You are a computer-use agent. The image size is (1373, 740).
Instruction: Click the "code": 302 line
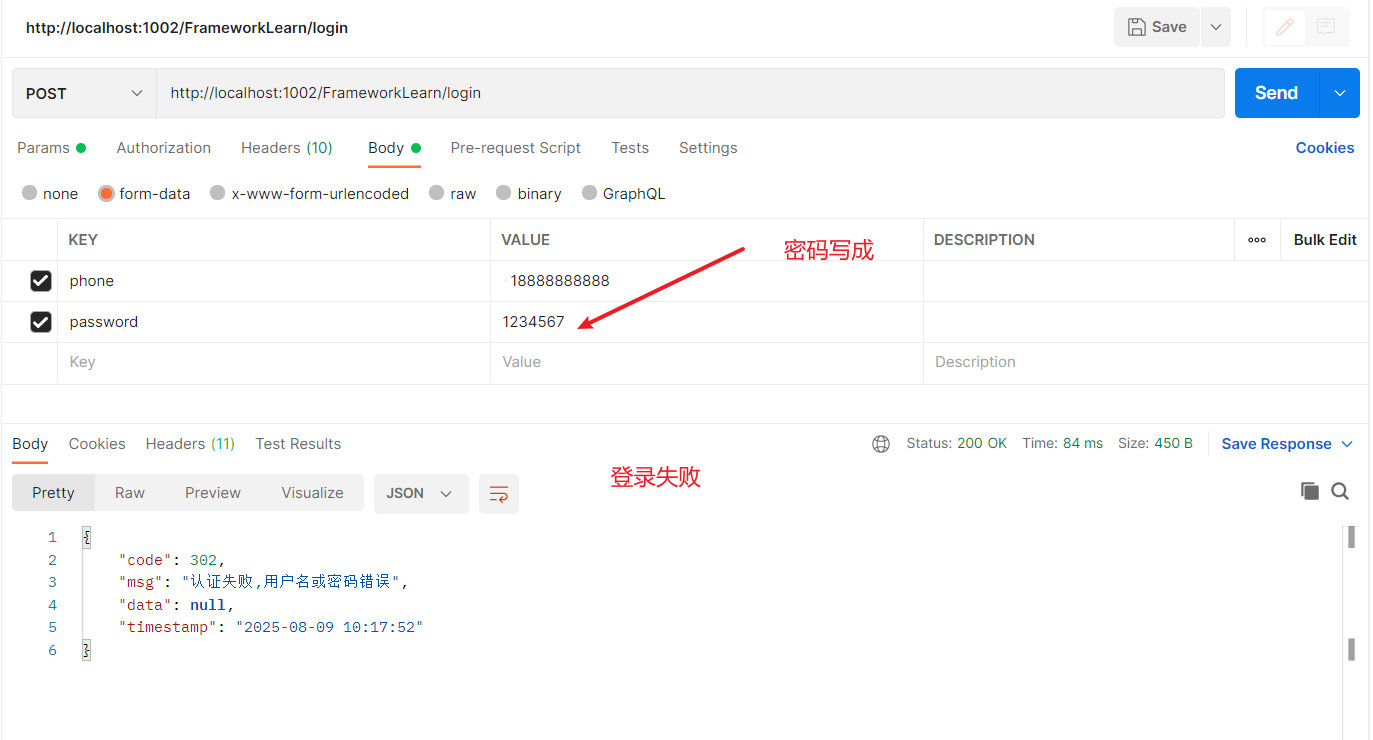172,560
